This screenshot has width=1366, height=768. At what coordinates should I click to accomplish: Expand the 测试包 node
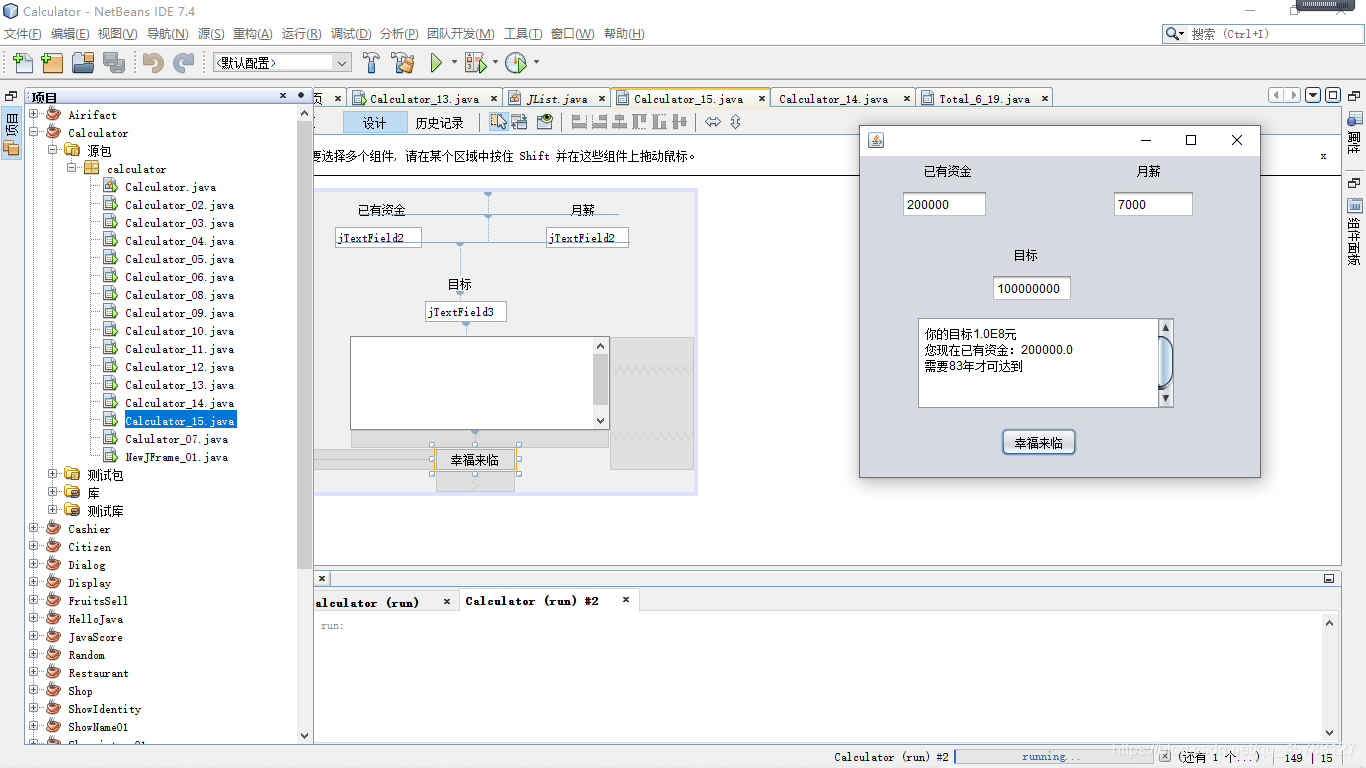53,474
